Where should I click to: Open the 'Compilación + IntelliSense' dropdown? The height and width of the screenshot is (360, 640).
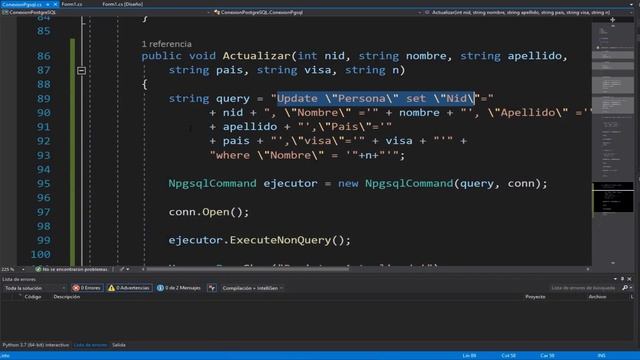click(x=252, y=288)
